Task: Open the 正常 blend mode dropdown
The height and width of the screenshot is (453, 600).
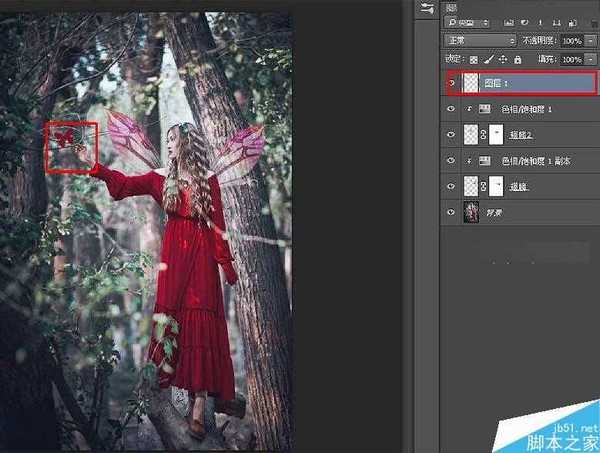Action: [479, 41]
